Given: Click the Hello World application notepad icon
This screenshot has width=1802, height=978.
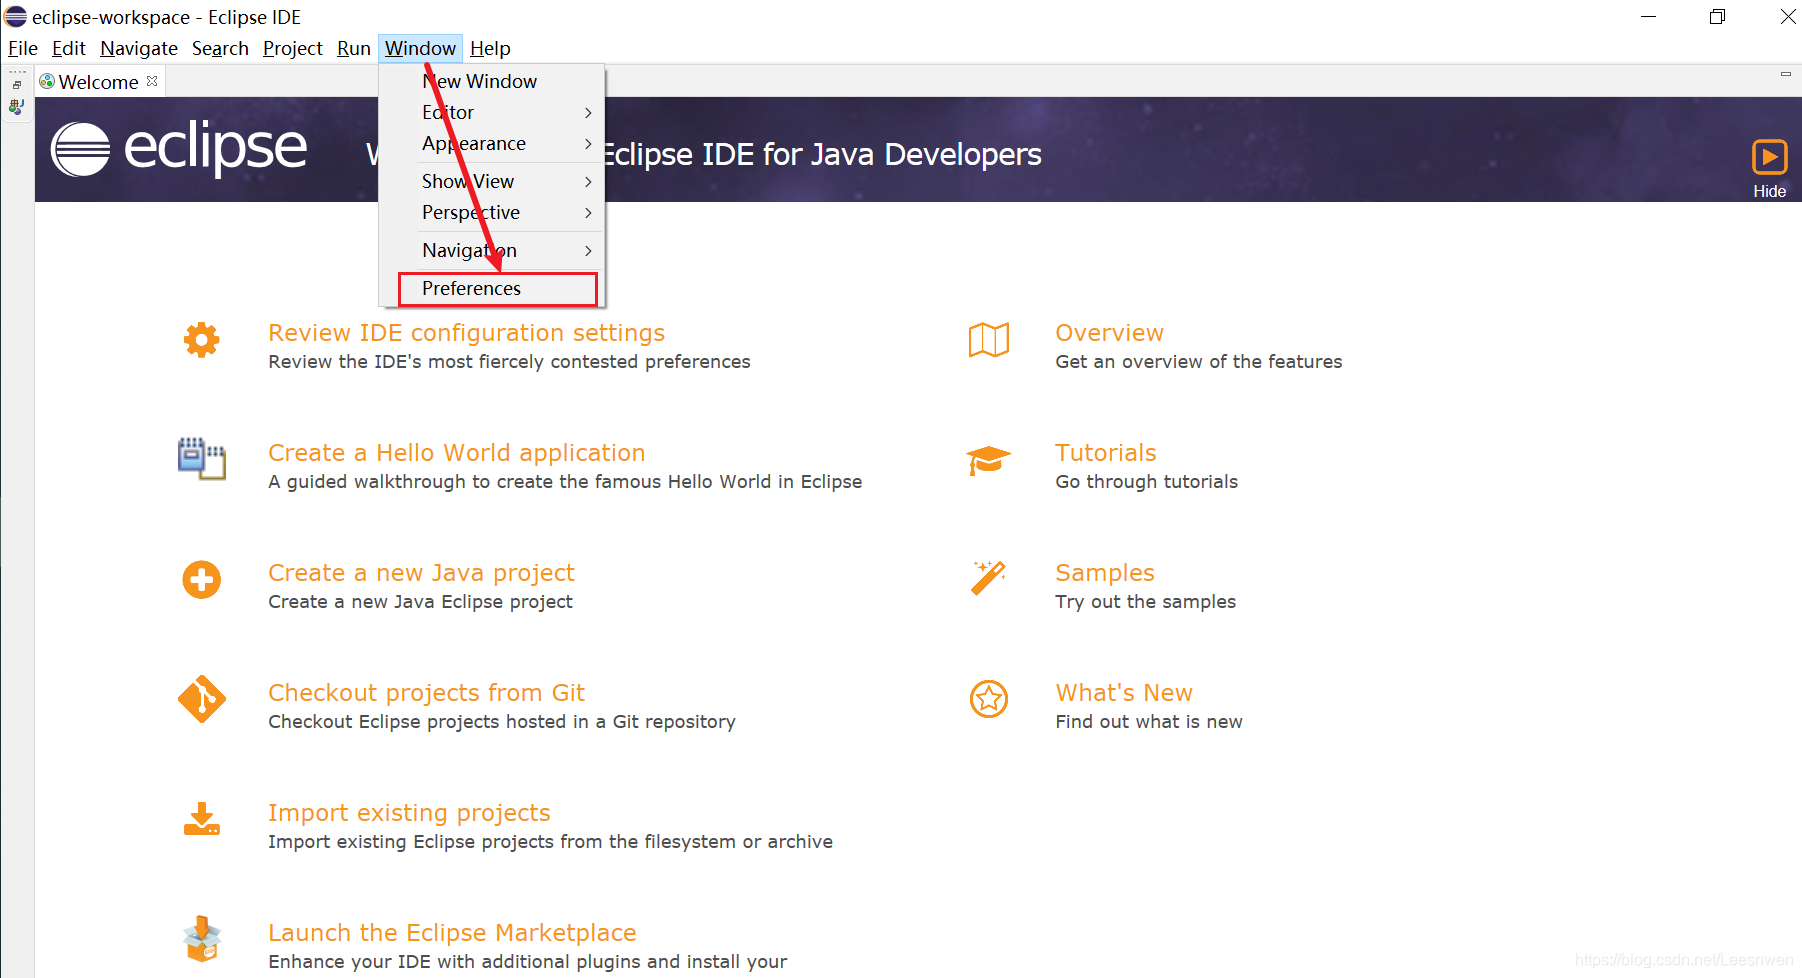Looking at the screenshot, I should click(202, 459).
